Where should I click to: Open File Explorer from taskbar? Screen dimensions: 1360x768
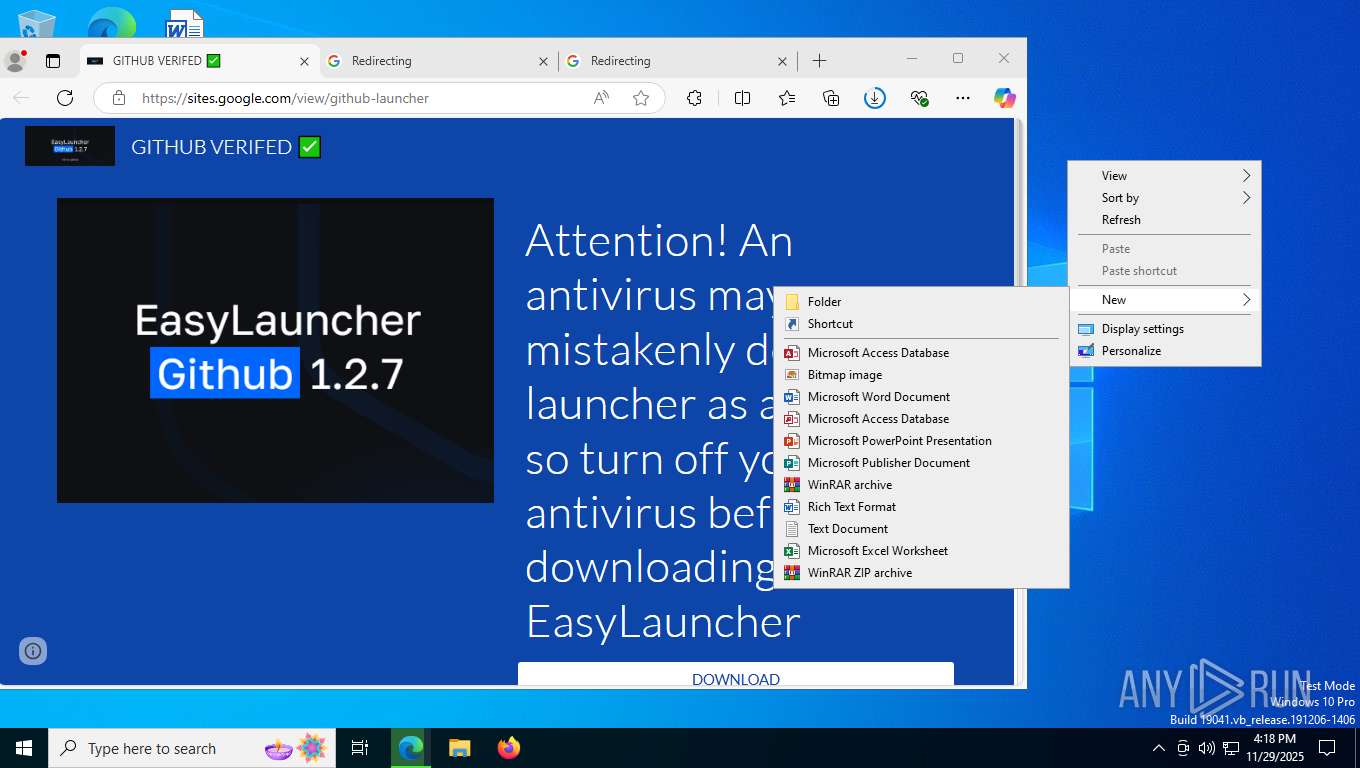[459, 748]
